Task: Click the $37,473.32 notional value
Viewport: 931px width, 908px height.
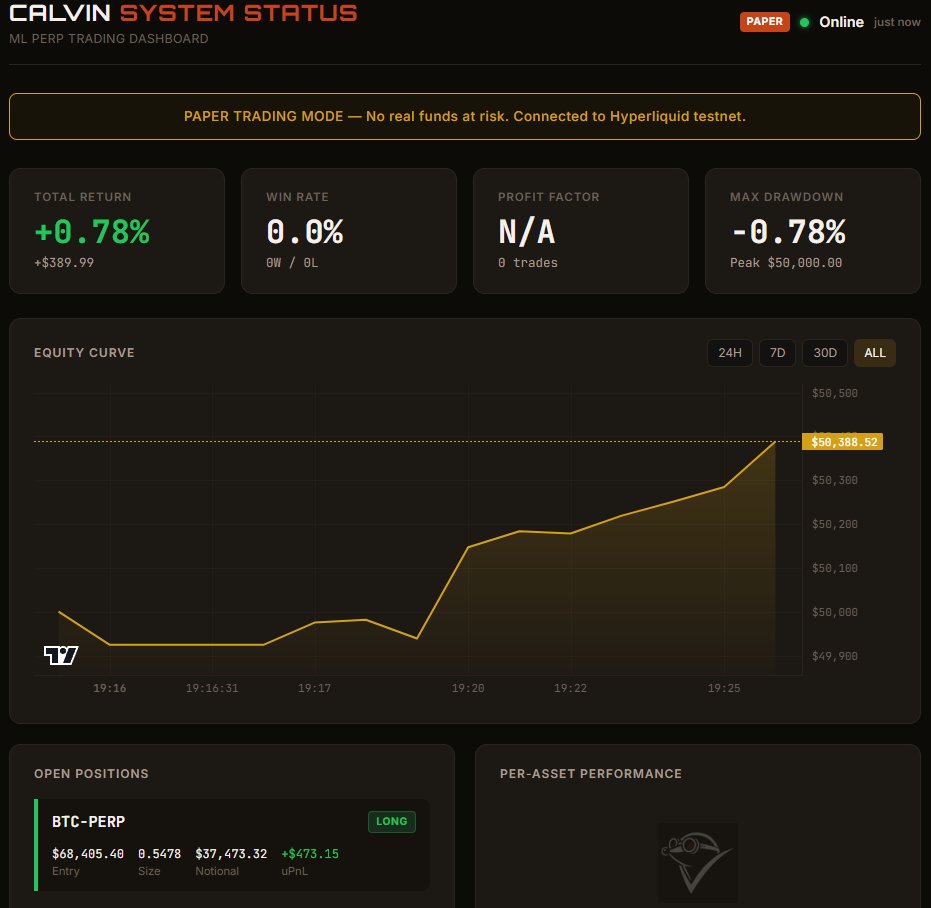Action: click(231, 853)
